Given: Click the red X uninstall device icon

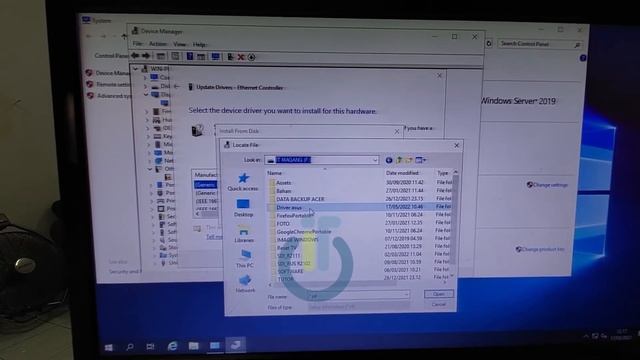Looking at the screenshot, I should click(241, 57).
